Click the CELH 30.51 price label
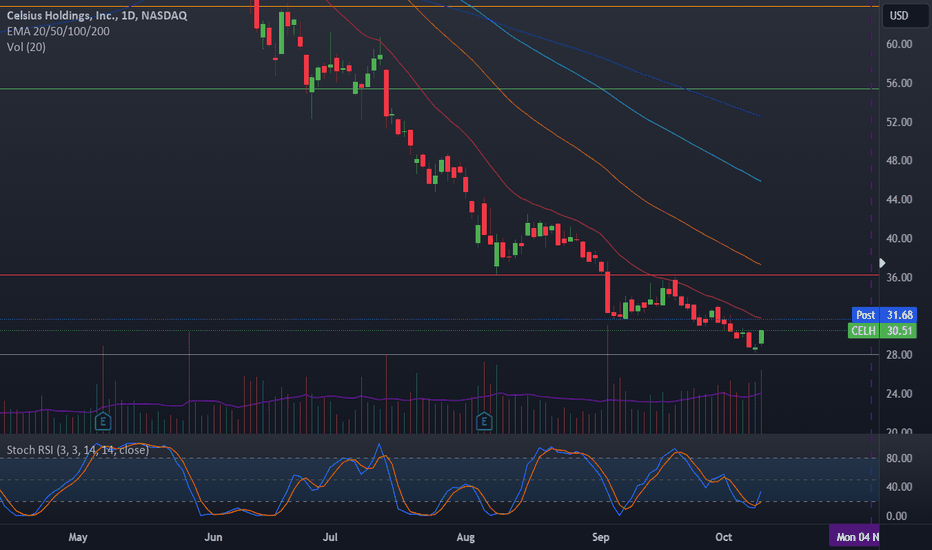 (883, 331)
